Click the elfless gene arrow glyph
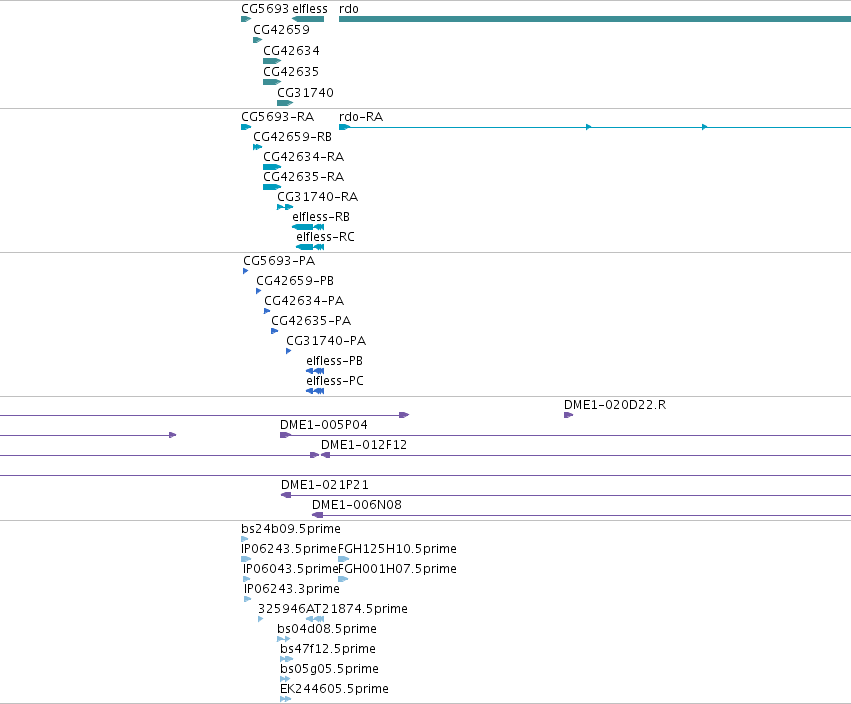 [x=308, y=19]
